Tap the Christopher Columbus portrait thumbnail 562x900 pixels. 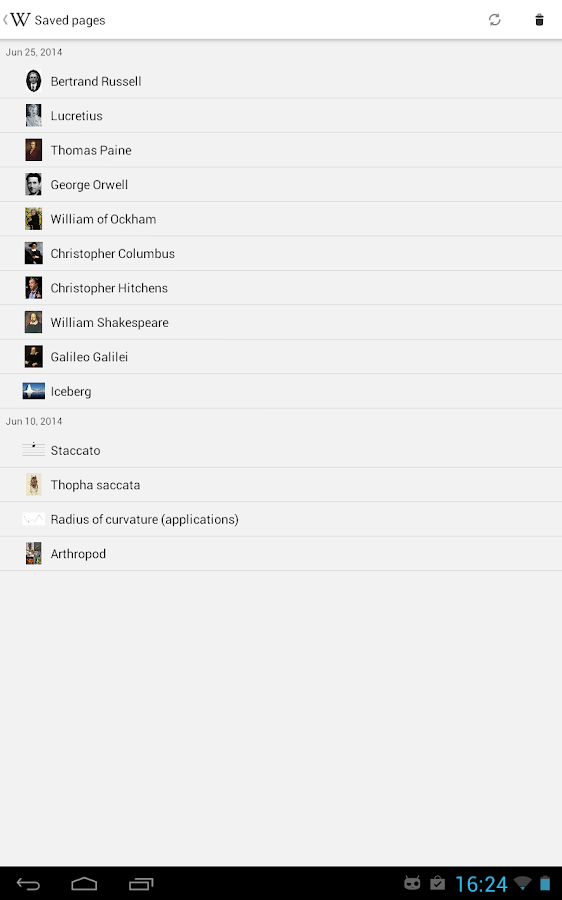point(33,254)
